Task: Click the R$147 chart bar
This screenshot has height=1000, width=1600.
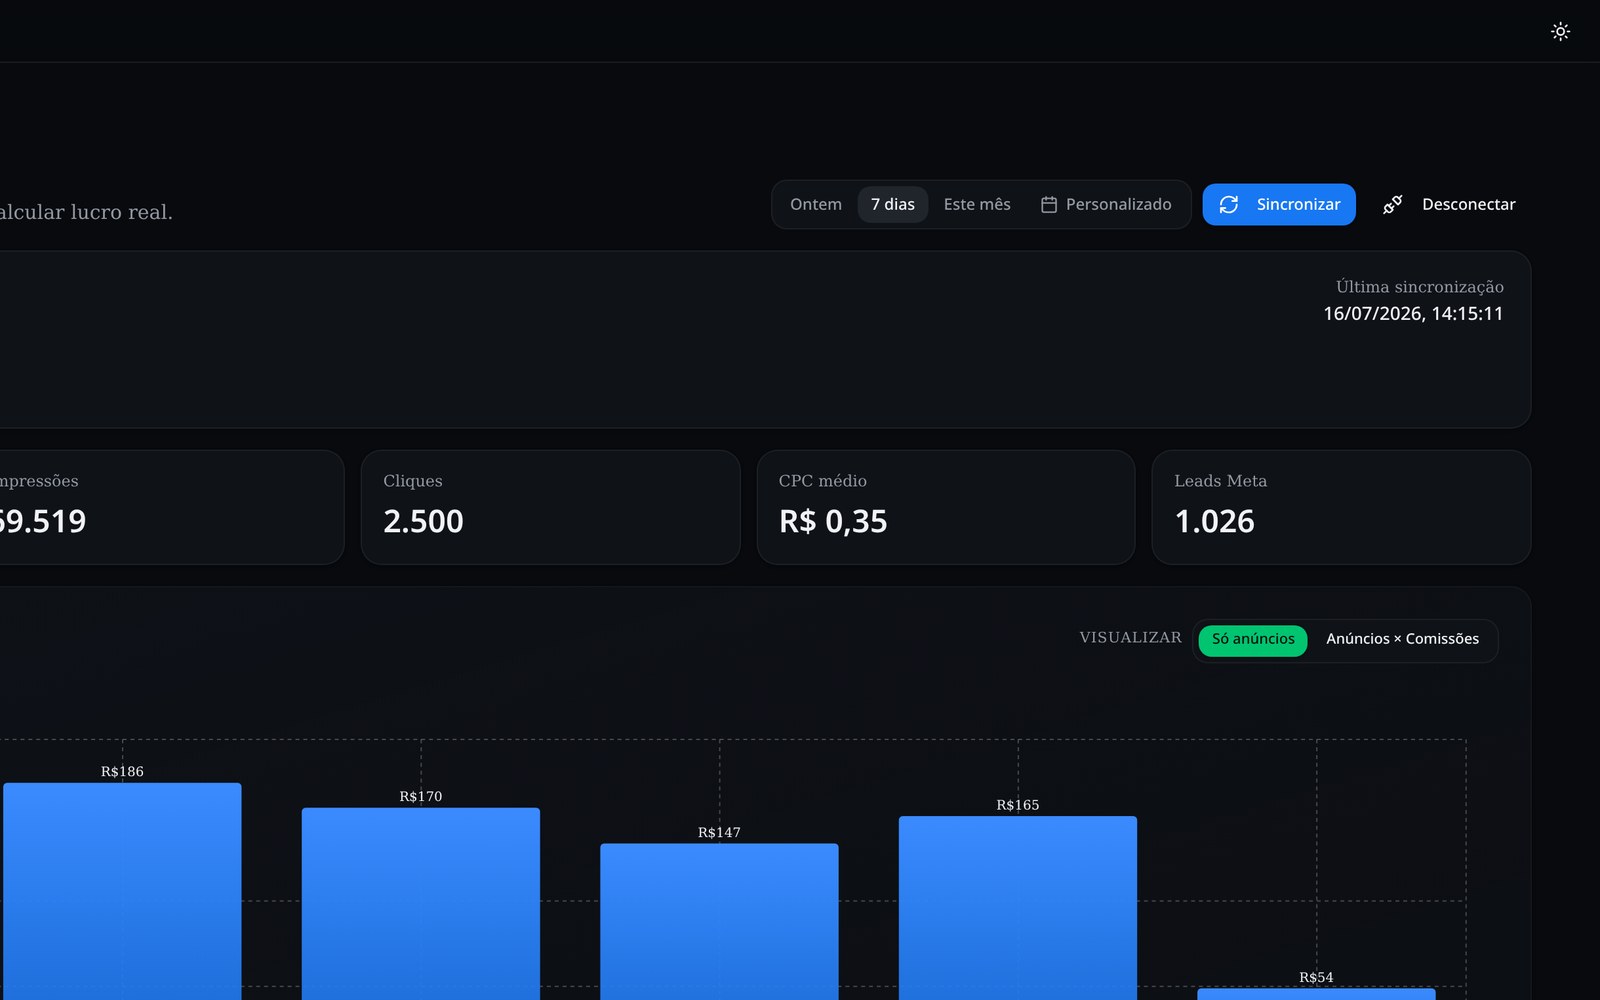Action: pyautogui.click(x=719, y=922)
